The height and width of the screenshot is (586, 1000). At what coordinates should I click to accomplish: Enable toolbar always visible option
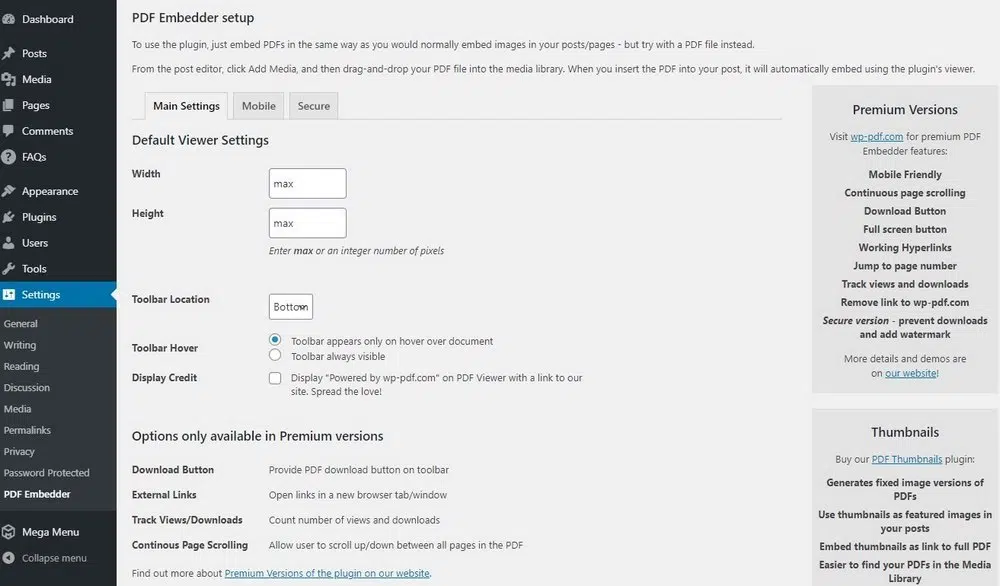275,355
